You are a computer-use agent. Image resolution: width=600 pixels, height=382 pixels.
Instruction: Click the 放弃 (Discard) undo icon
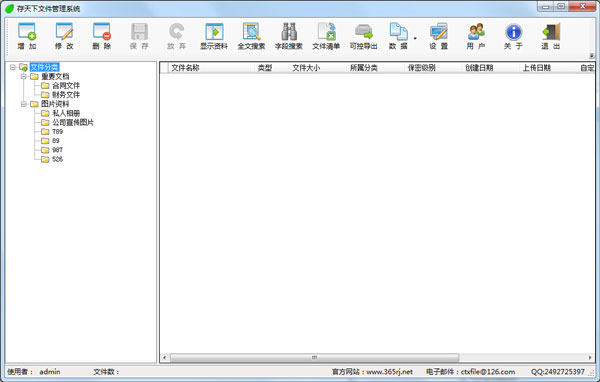[176, 32]
